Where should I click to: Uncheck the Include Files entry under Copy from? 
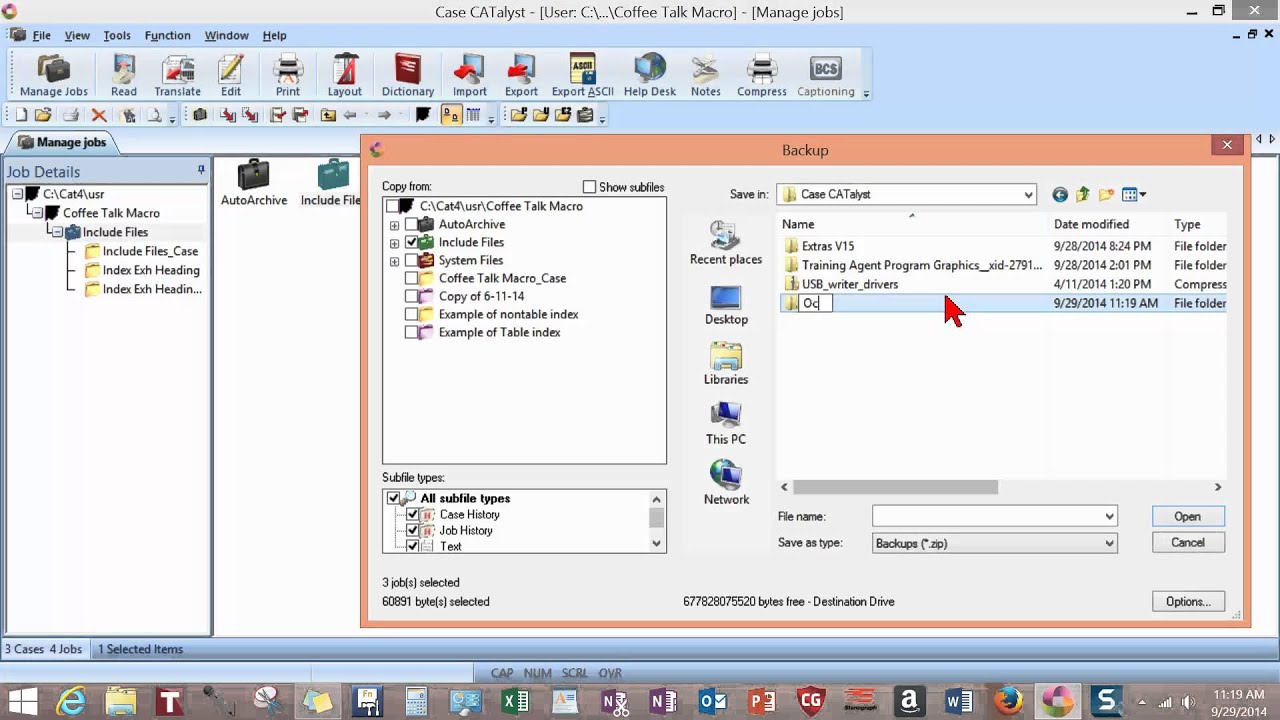[412, 242]
